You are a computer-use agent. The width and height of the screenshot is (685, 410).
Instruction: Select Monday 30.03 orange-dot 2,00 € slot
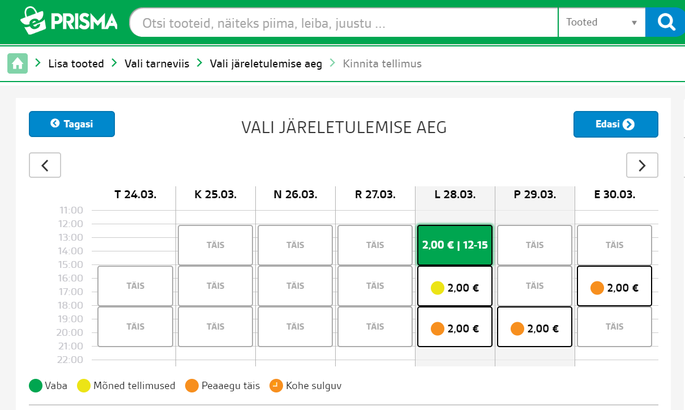pos(614,286)
